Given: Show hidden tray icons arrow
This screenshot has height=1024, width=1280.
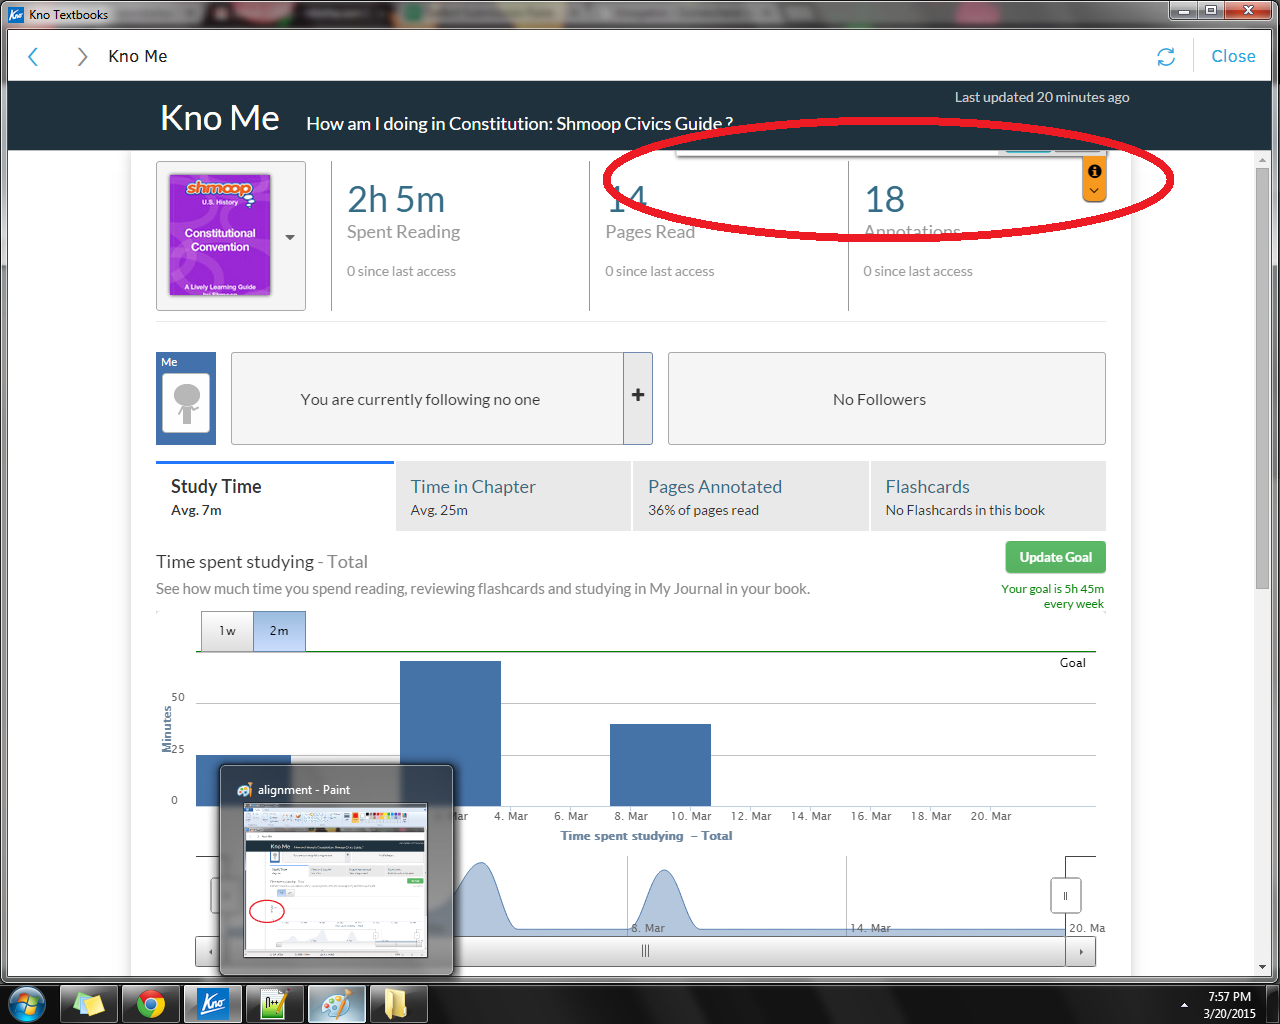Looking at the screenshot, I should 1185,1004.
